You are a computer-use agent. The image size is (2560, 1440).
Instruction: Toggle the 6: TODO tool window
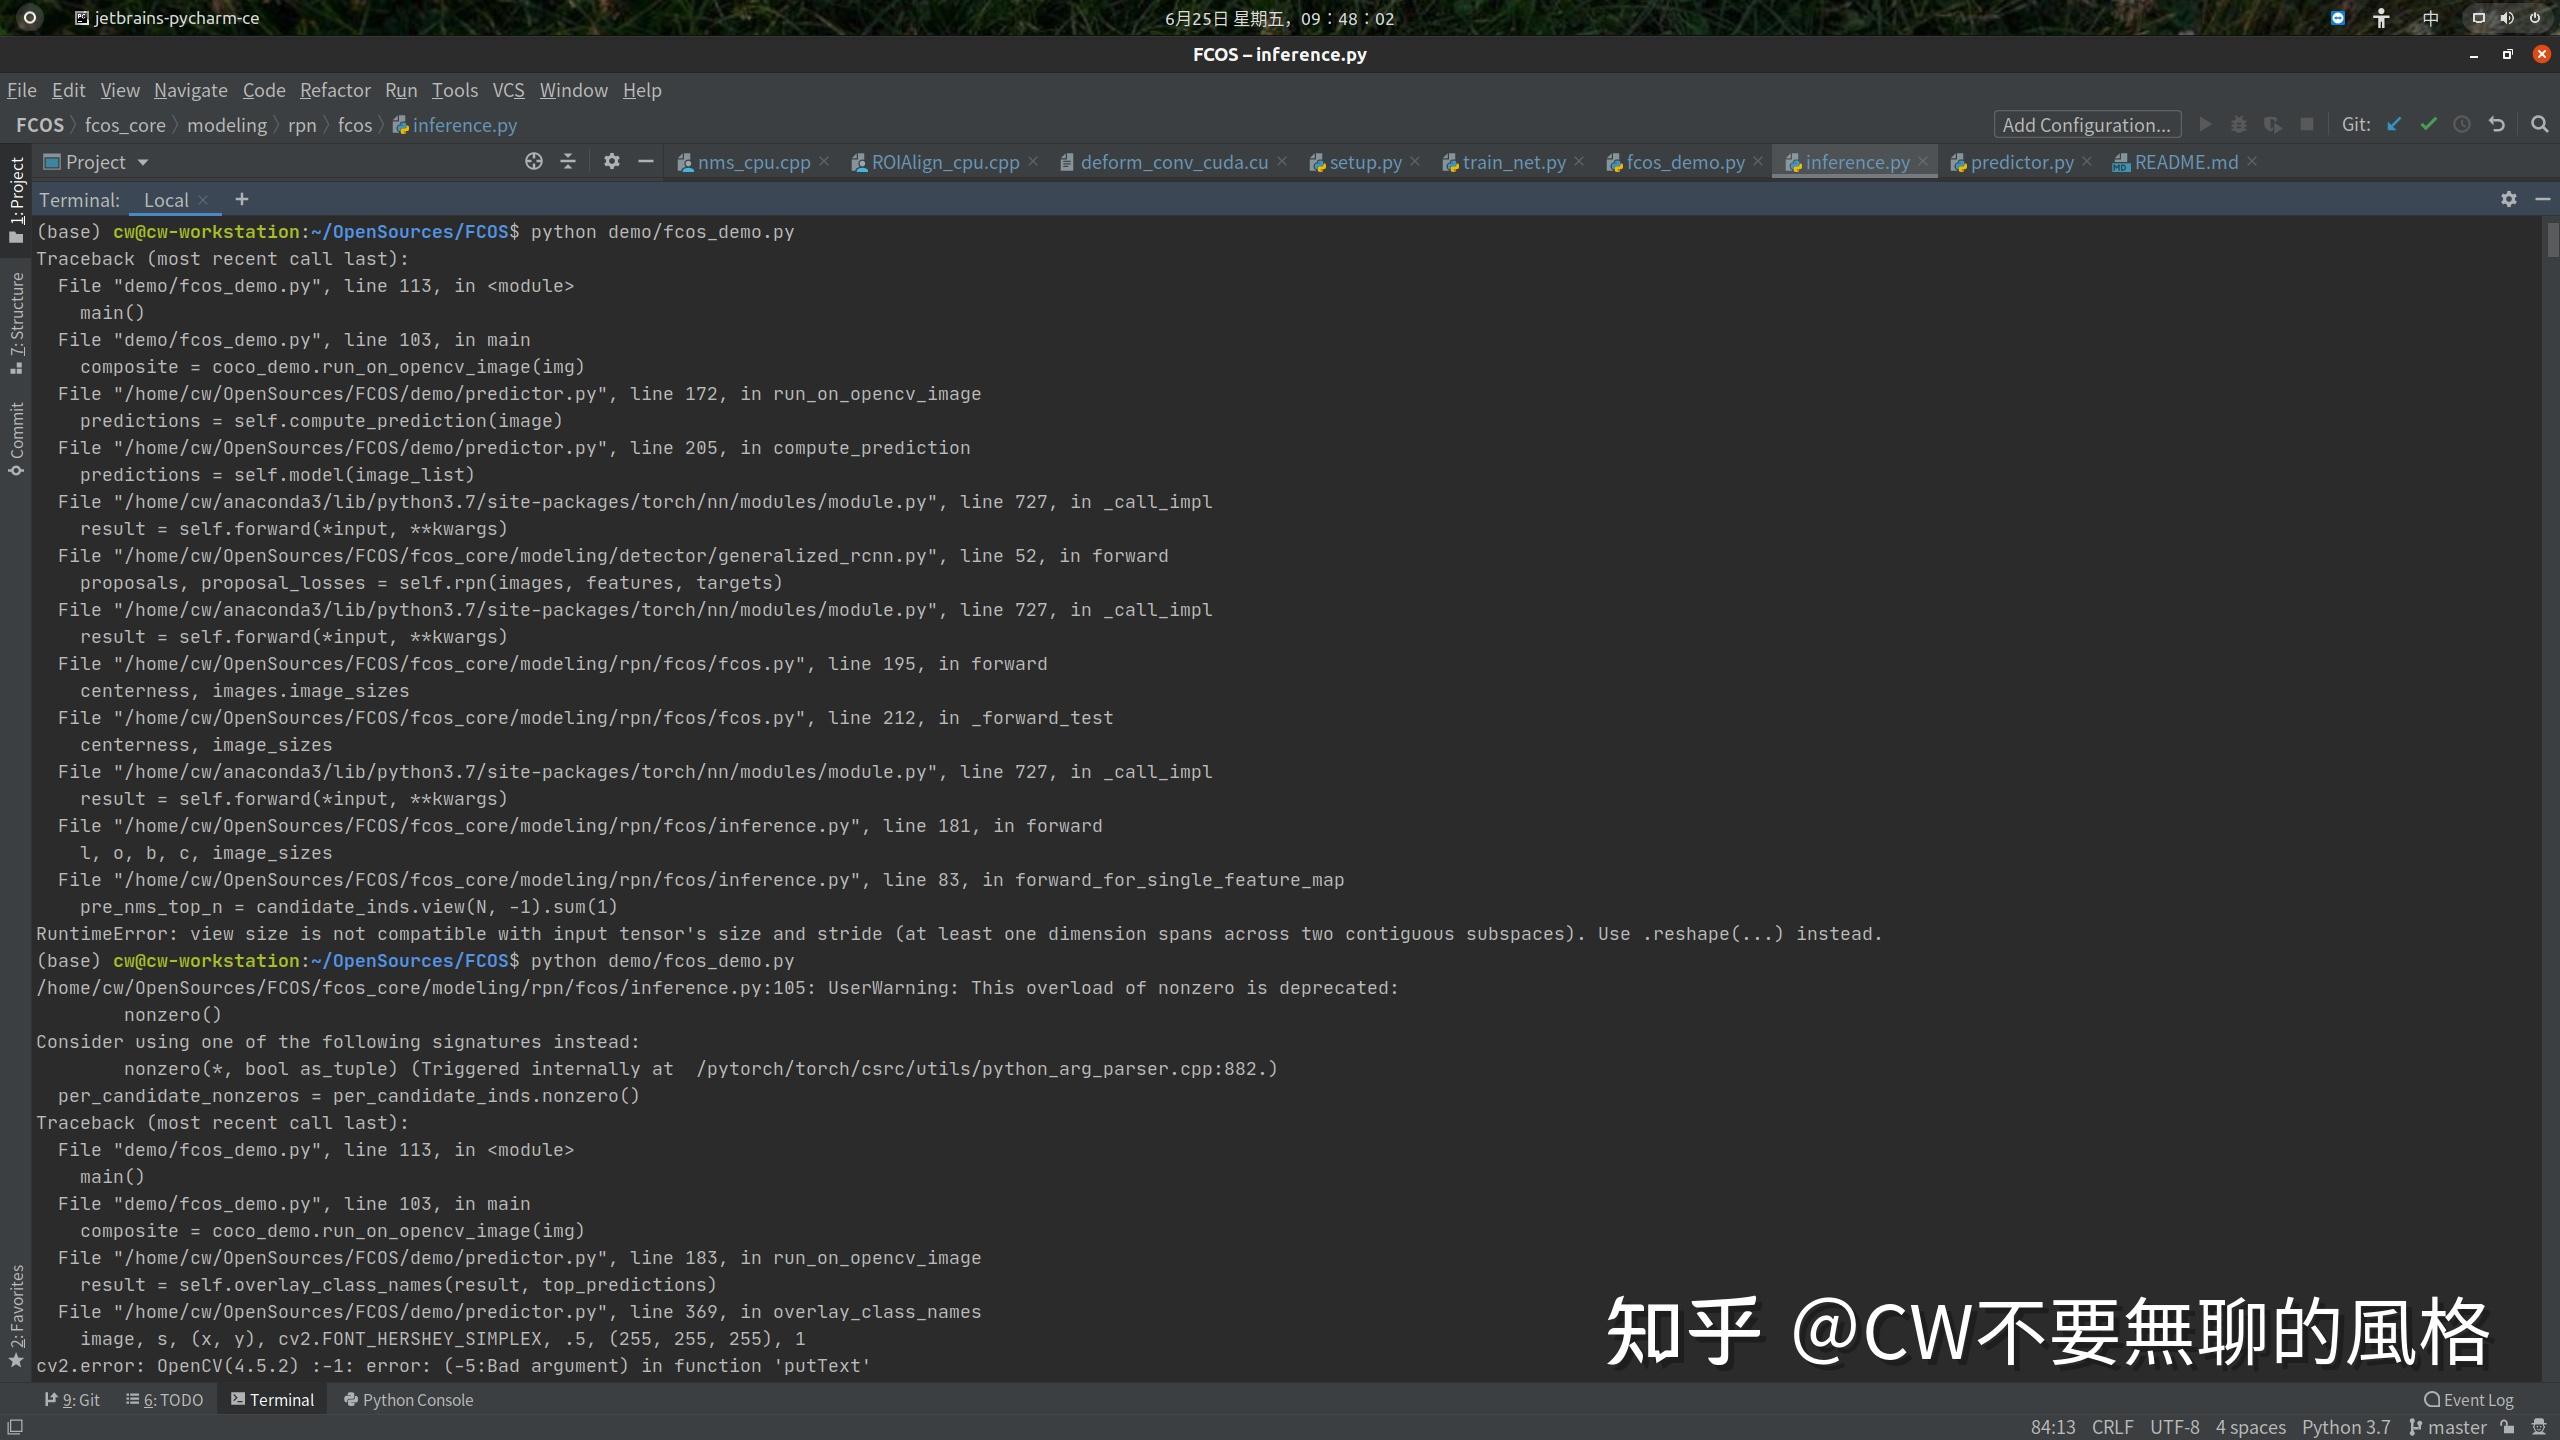point(164,1400)
